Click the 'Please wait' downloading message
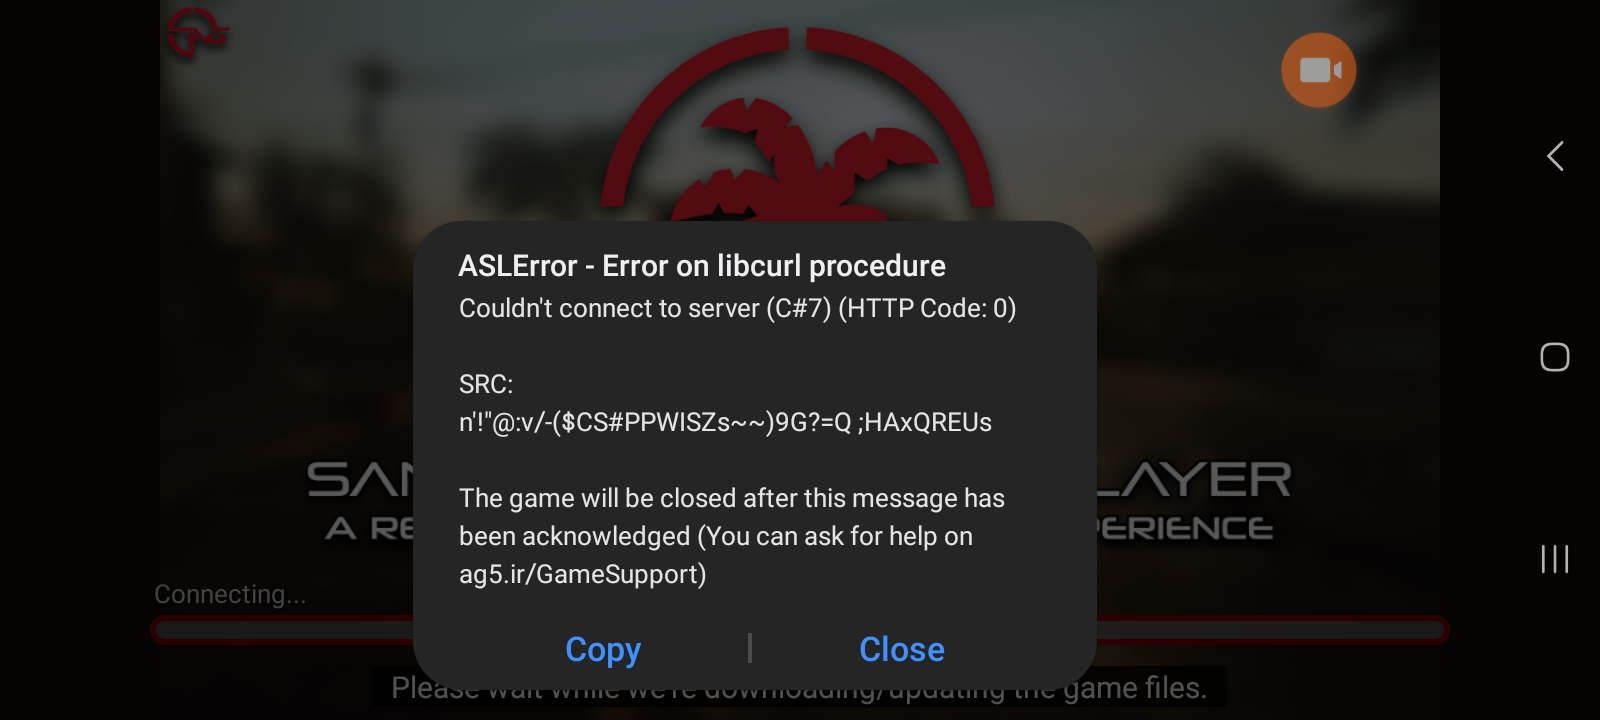The height and width of the screenshot is (720, 1600). pos(799,689)
